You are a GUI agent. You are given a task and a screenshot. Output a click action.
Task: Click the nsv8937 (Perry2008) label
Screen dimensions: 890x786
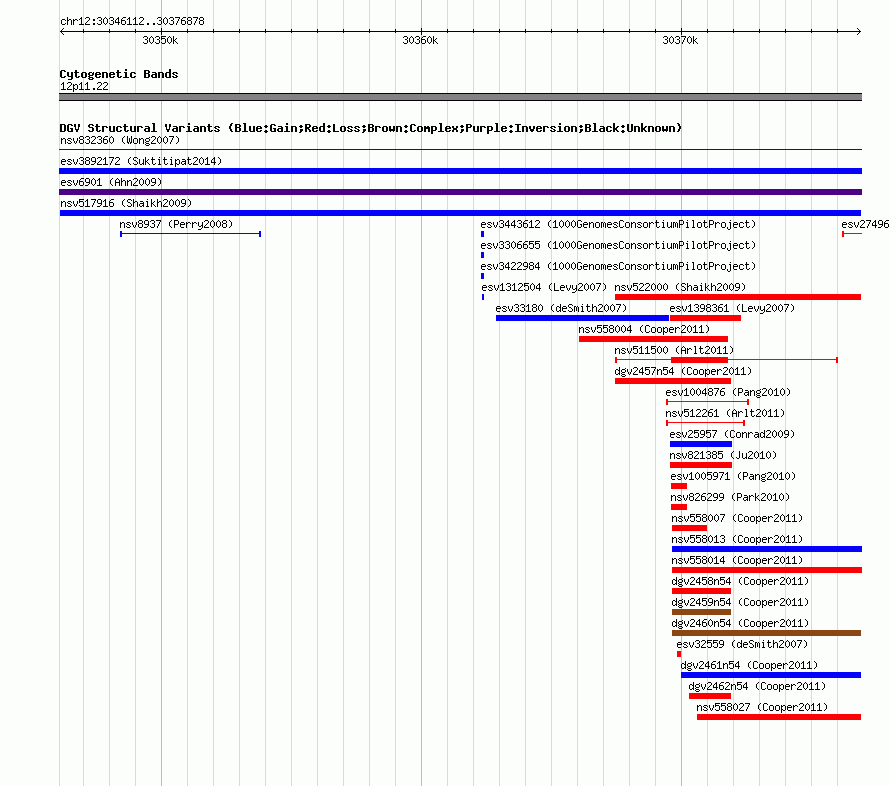coord(176,224)
